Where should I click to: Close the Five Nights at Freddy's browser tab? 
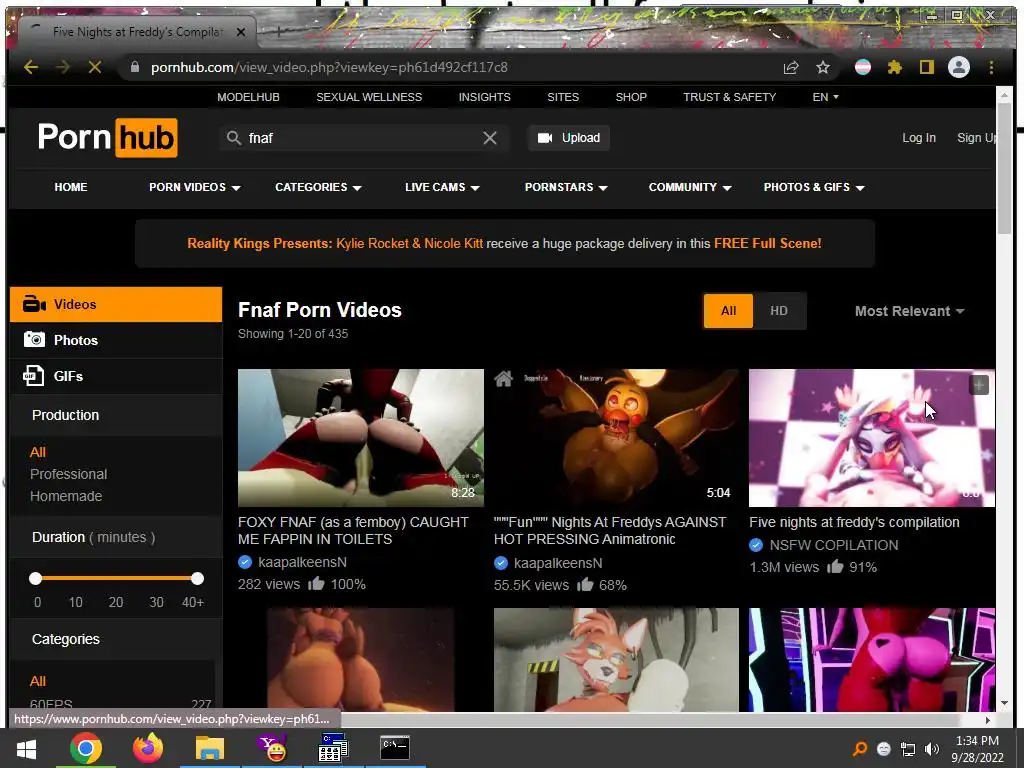(x=241, y=32)
